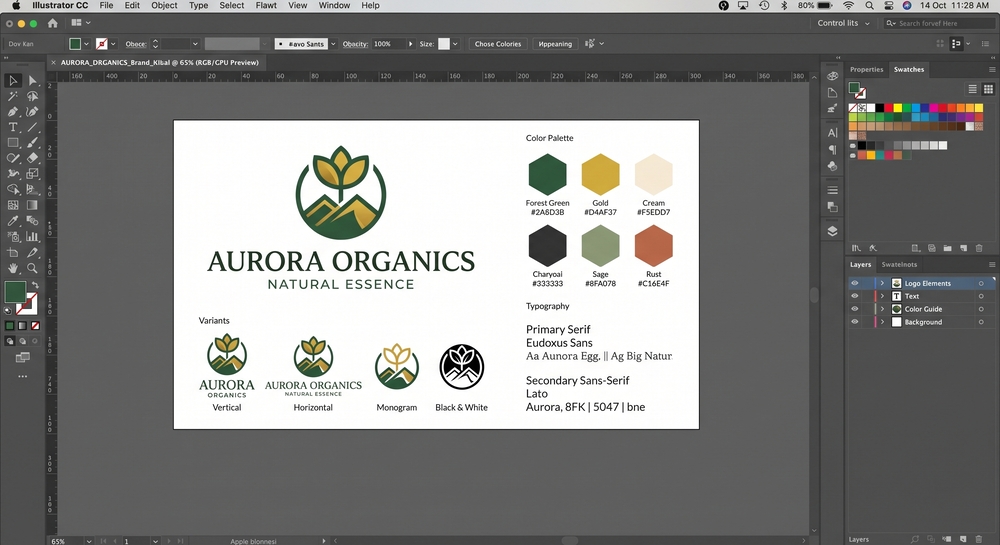Expand the Logo Elements layer

(882, 283)
